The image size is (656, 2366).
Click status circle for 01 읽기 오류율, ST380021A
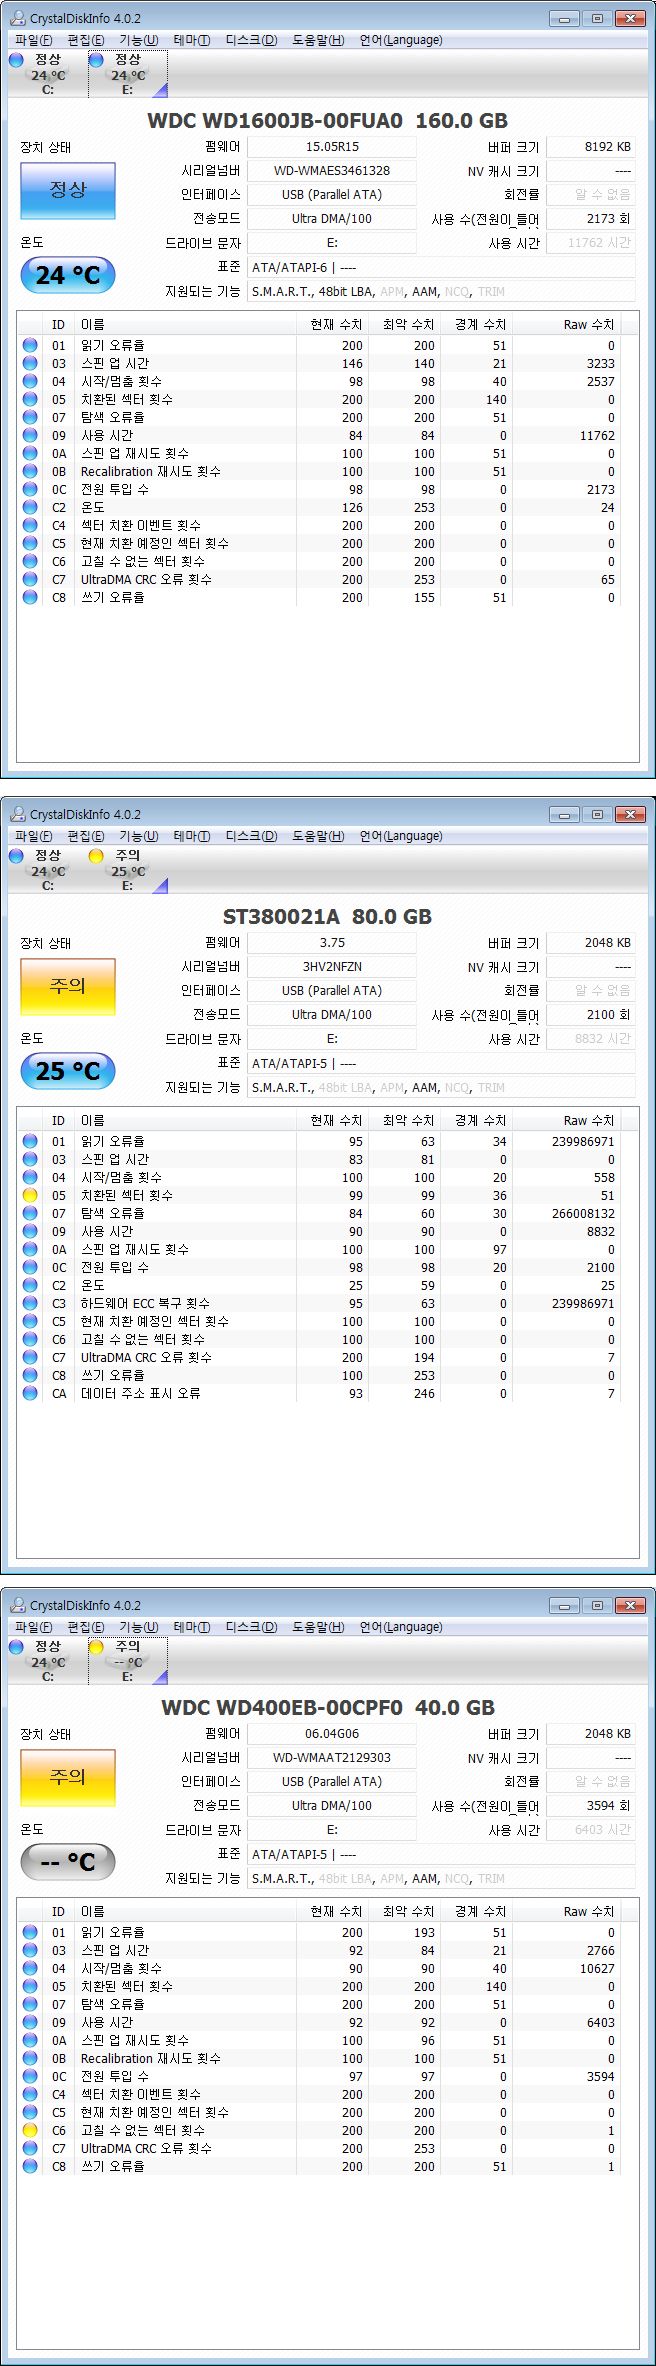[30, 1141]
